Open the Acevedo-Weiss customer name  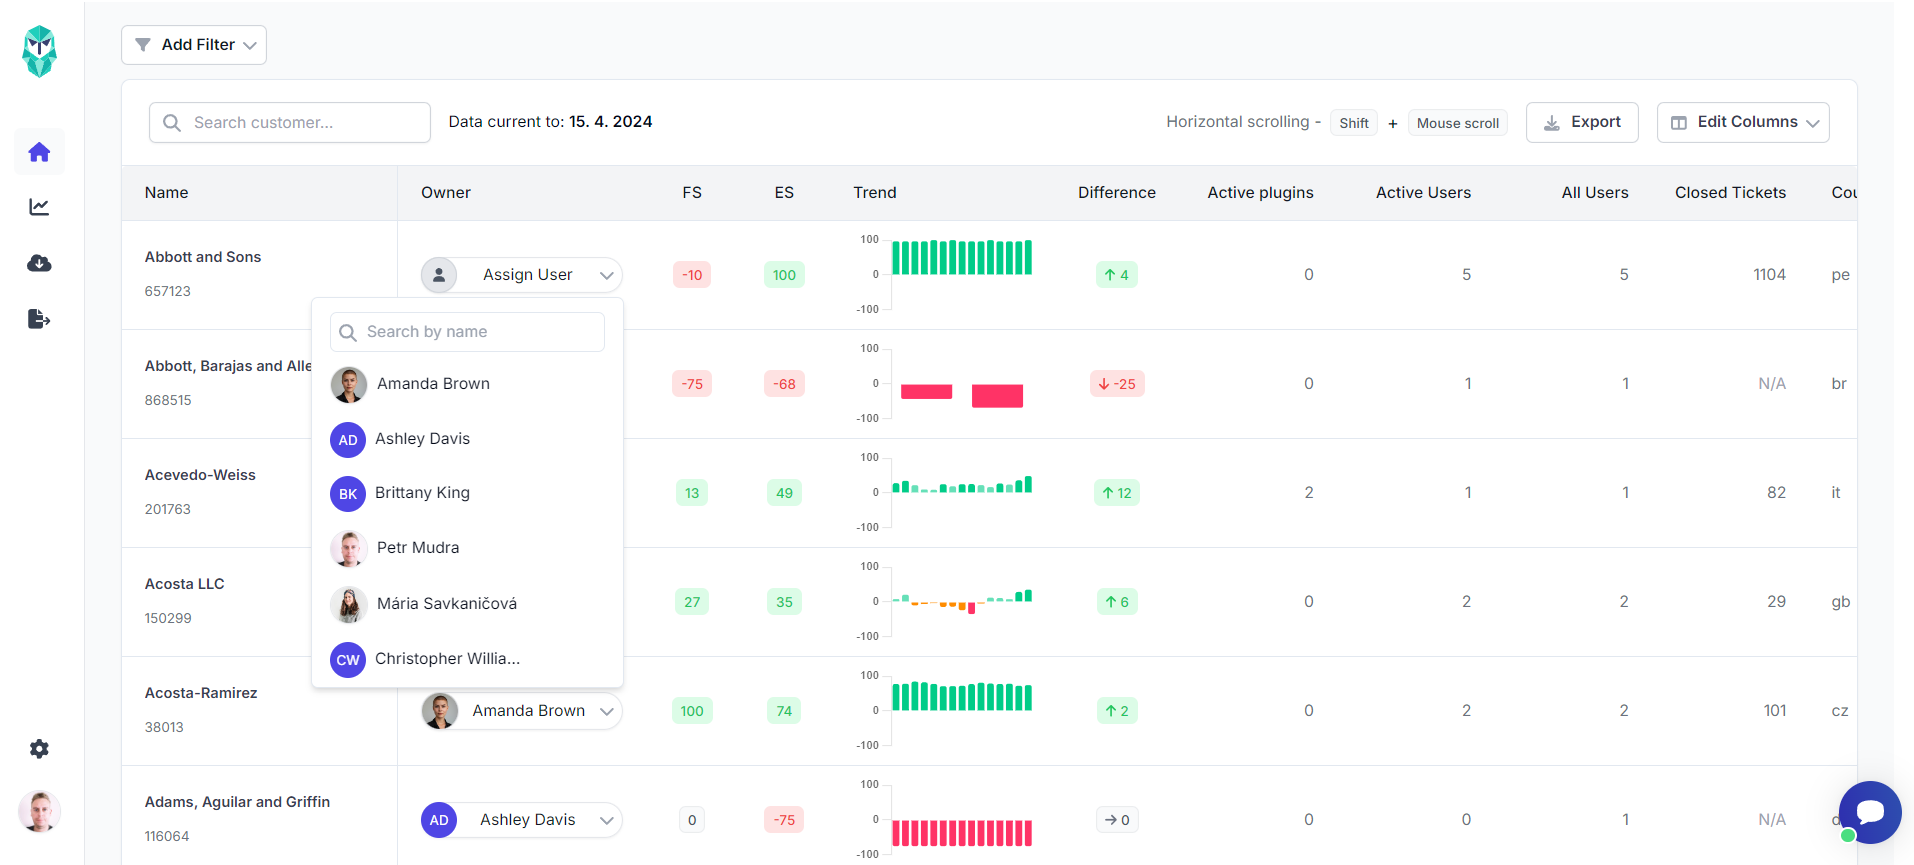(200, 475)
